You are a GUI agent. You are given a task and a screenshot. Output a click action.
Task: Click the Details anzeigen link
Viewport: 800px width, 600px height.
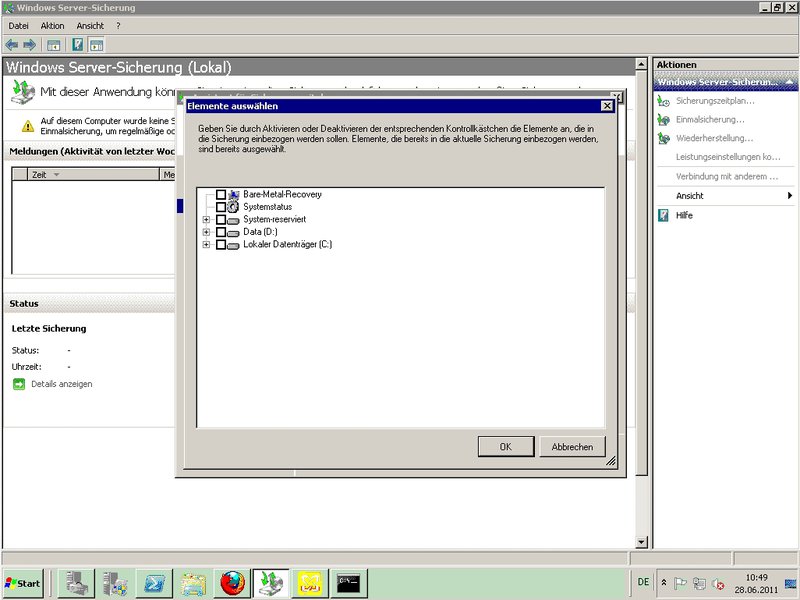click(62, 384)
